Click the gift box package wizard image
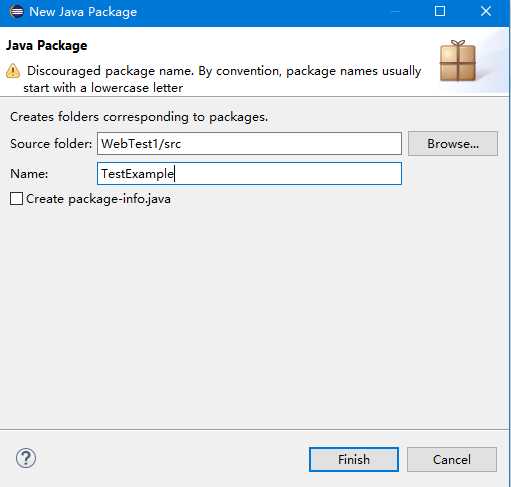 [x=458, y=61]
